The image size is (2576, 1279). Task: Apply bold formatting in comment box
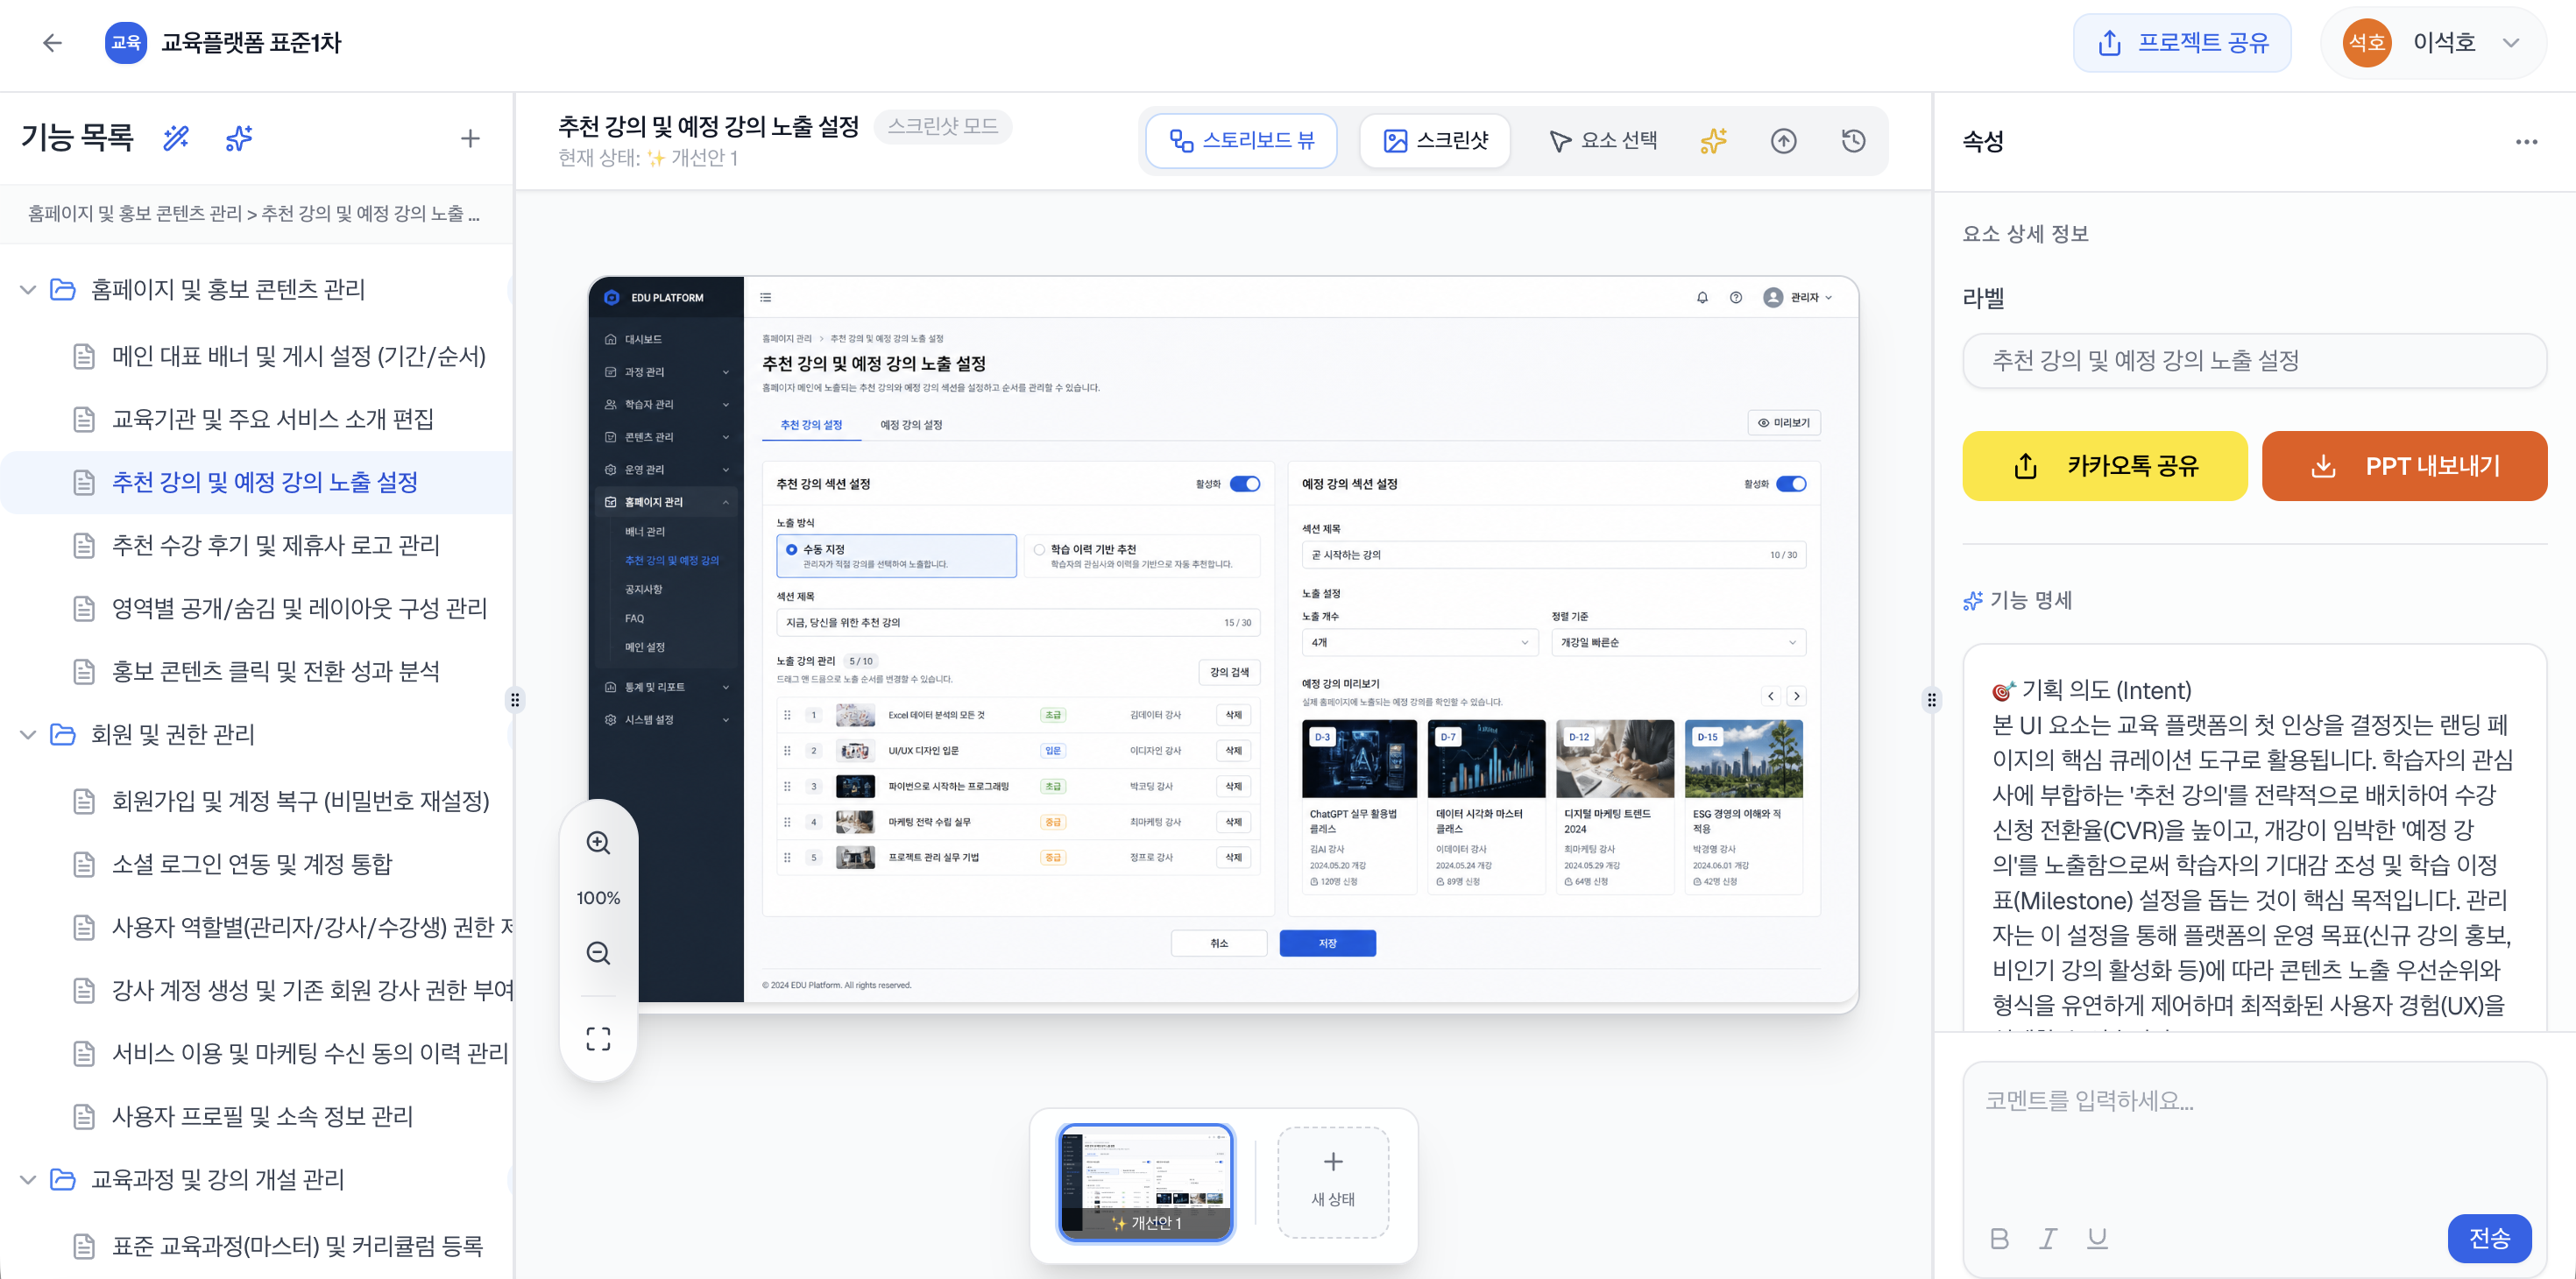click(x=1999, y=1238)
